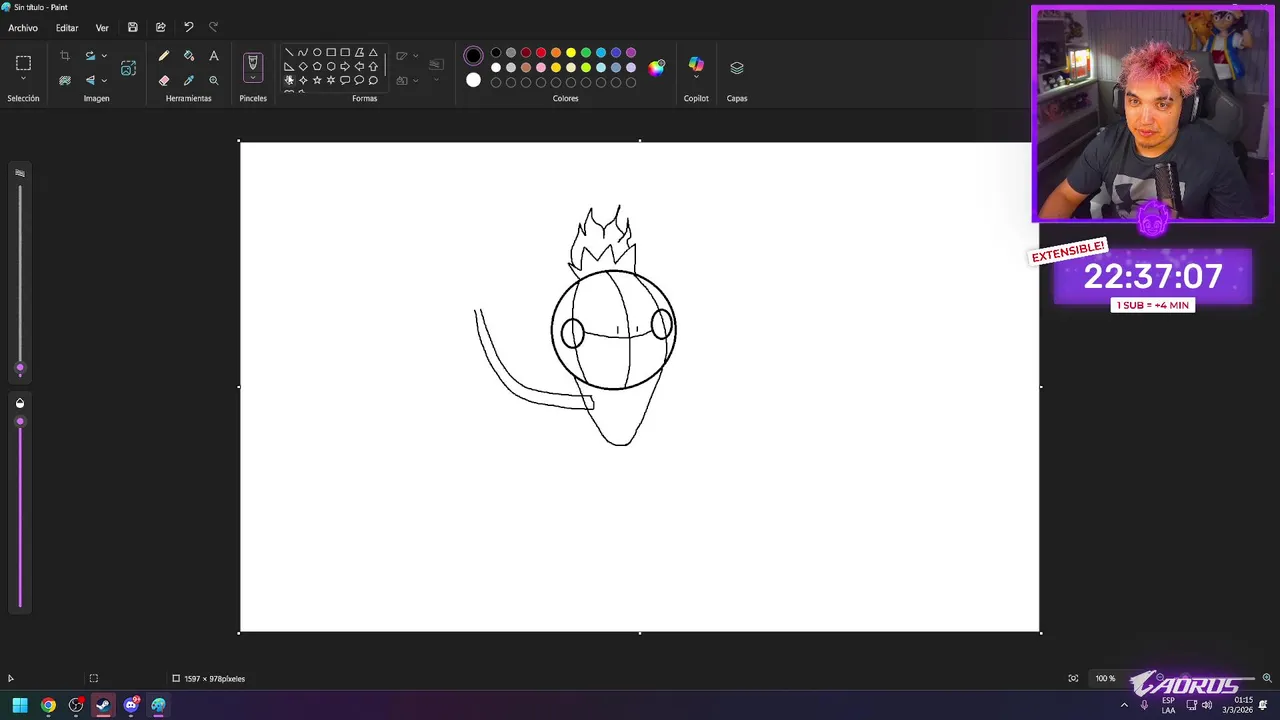Viewport: 1280px width, 720px height.
Task: Click the canvas size 1597 × 978píxeles text
Action: click(214, 679)
